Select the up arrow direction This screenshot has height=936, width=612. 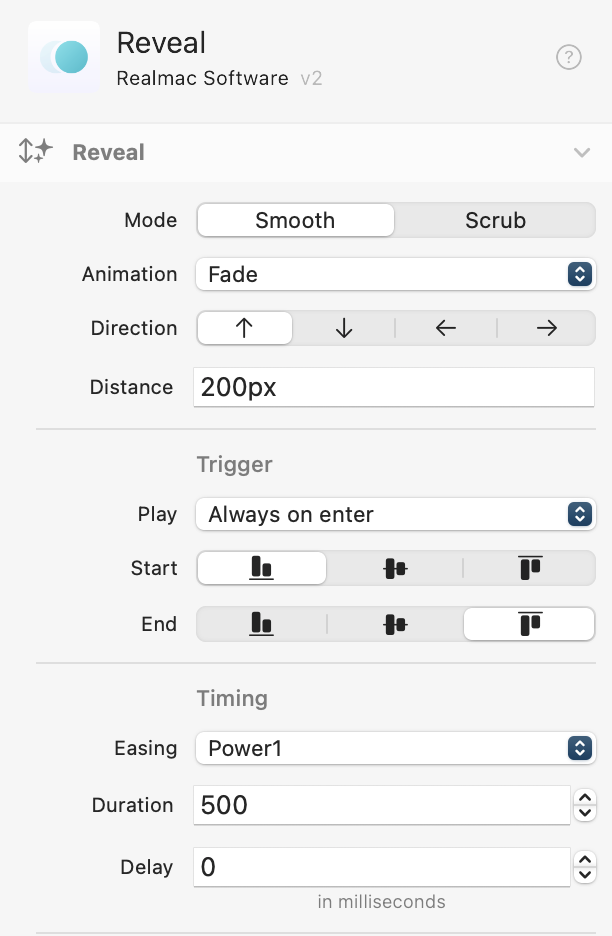point(245,328)
